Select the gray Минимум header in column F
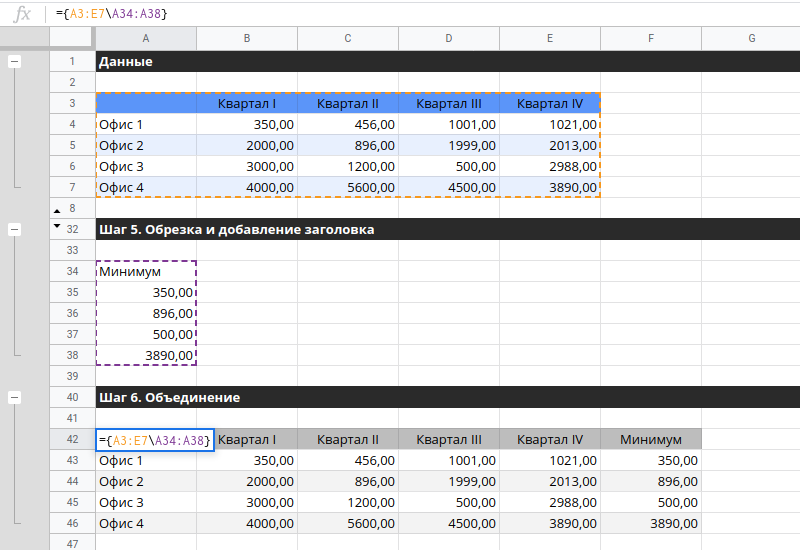800x550 pixels. (x=650, y=439)
